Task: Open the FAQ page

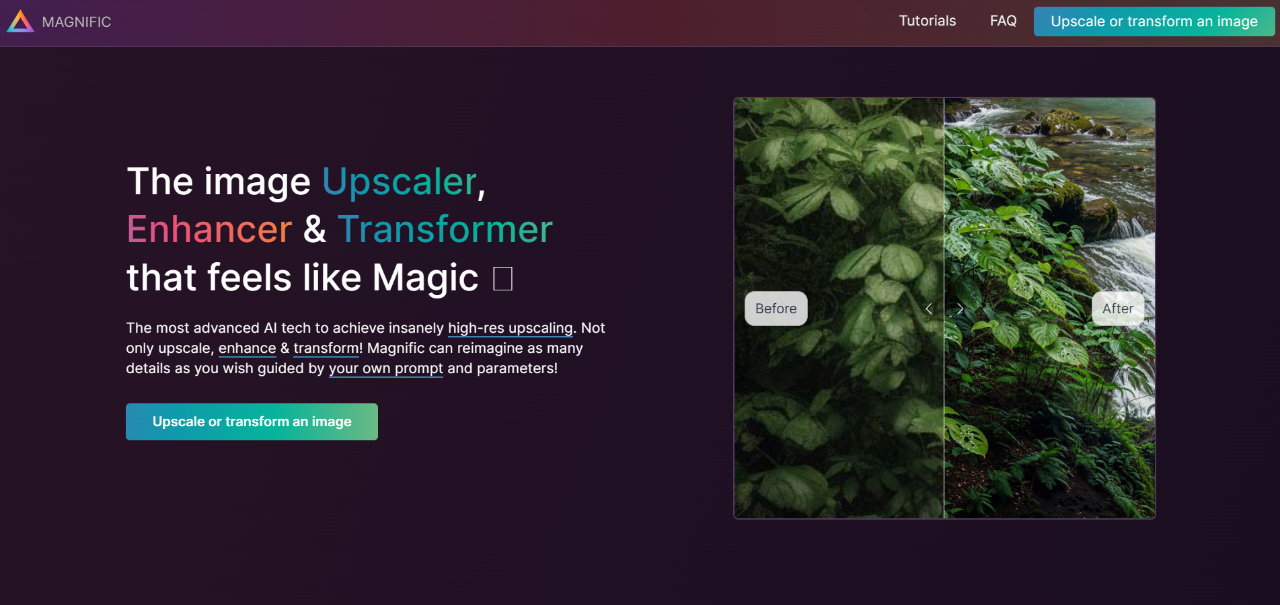Action: click(1003, 20)
